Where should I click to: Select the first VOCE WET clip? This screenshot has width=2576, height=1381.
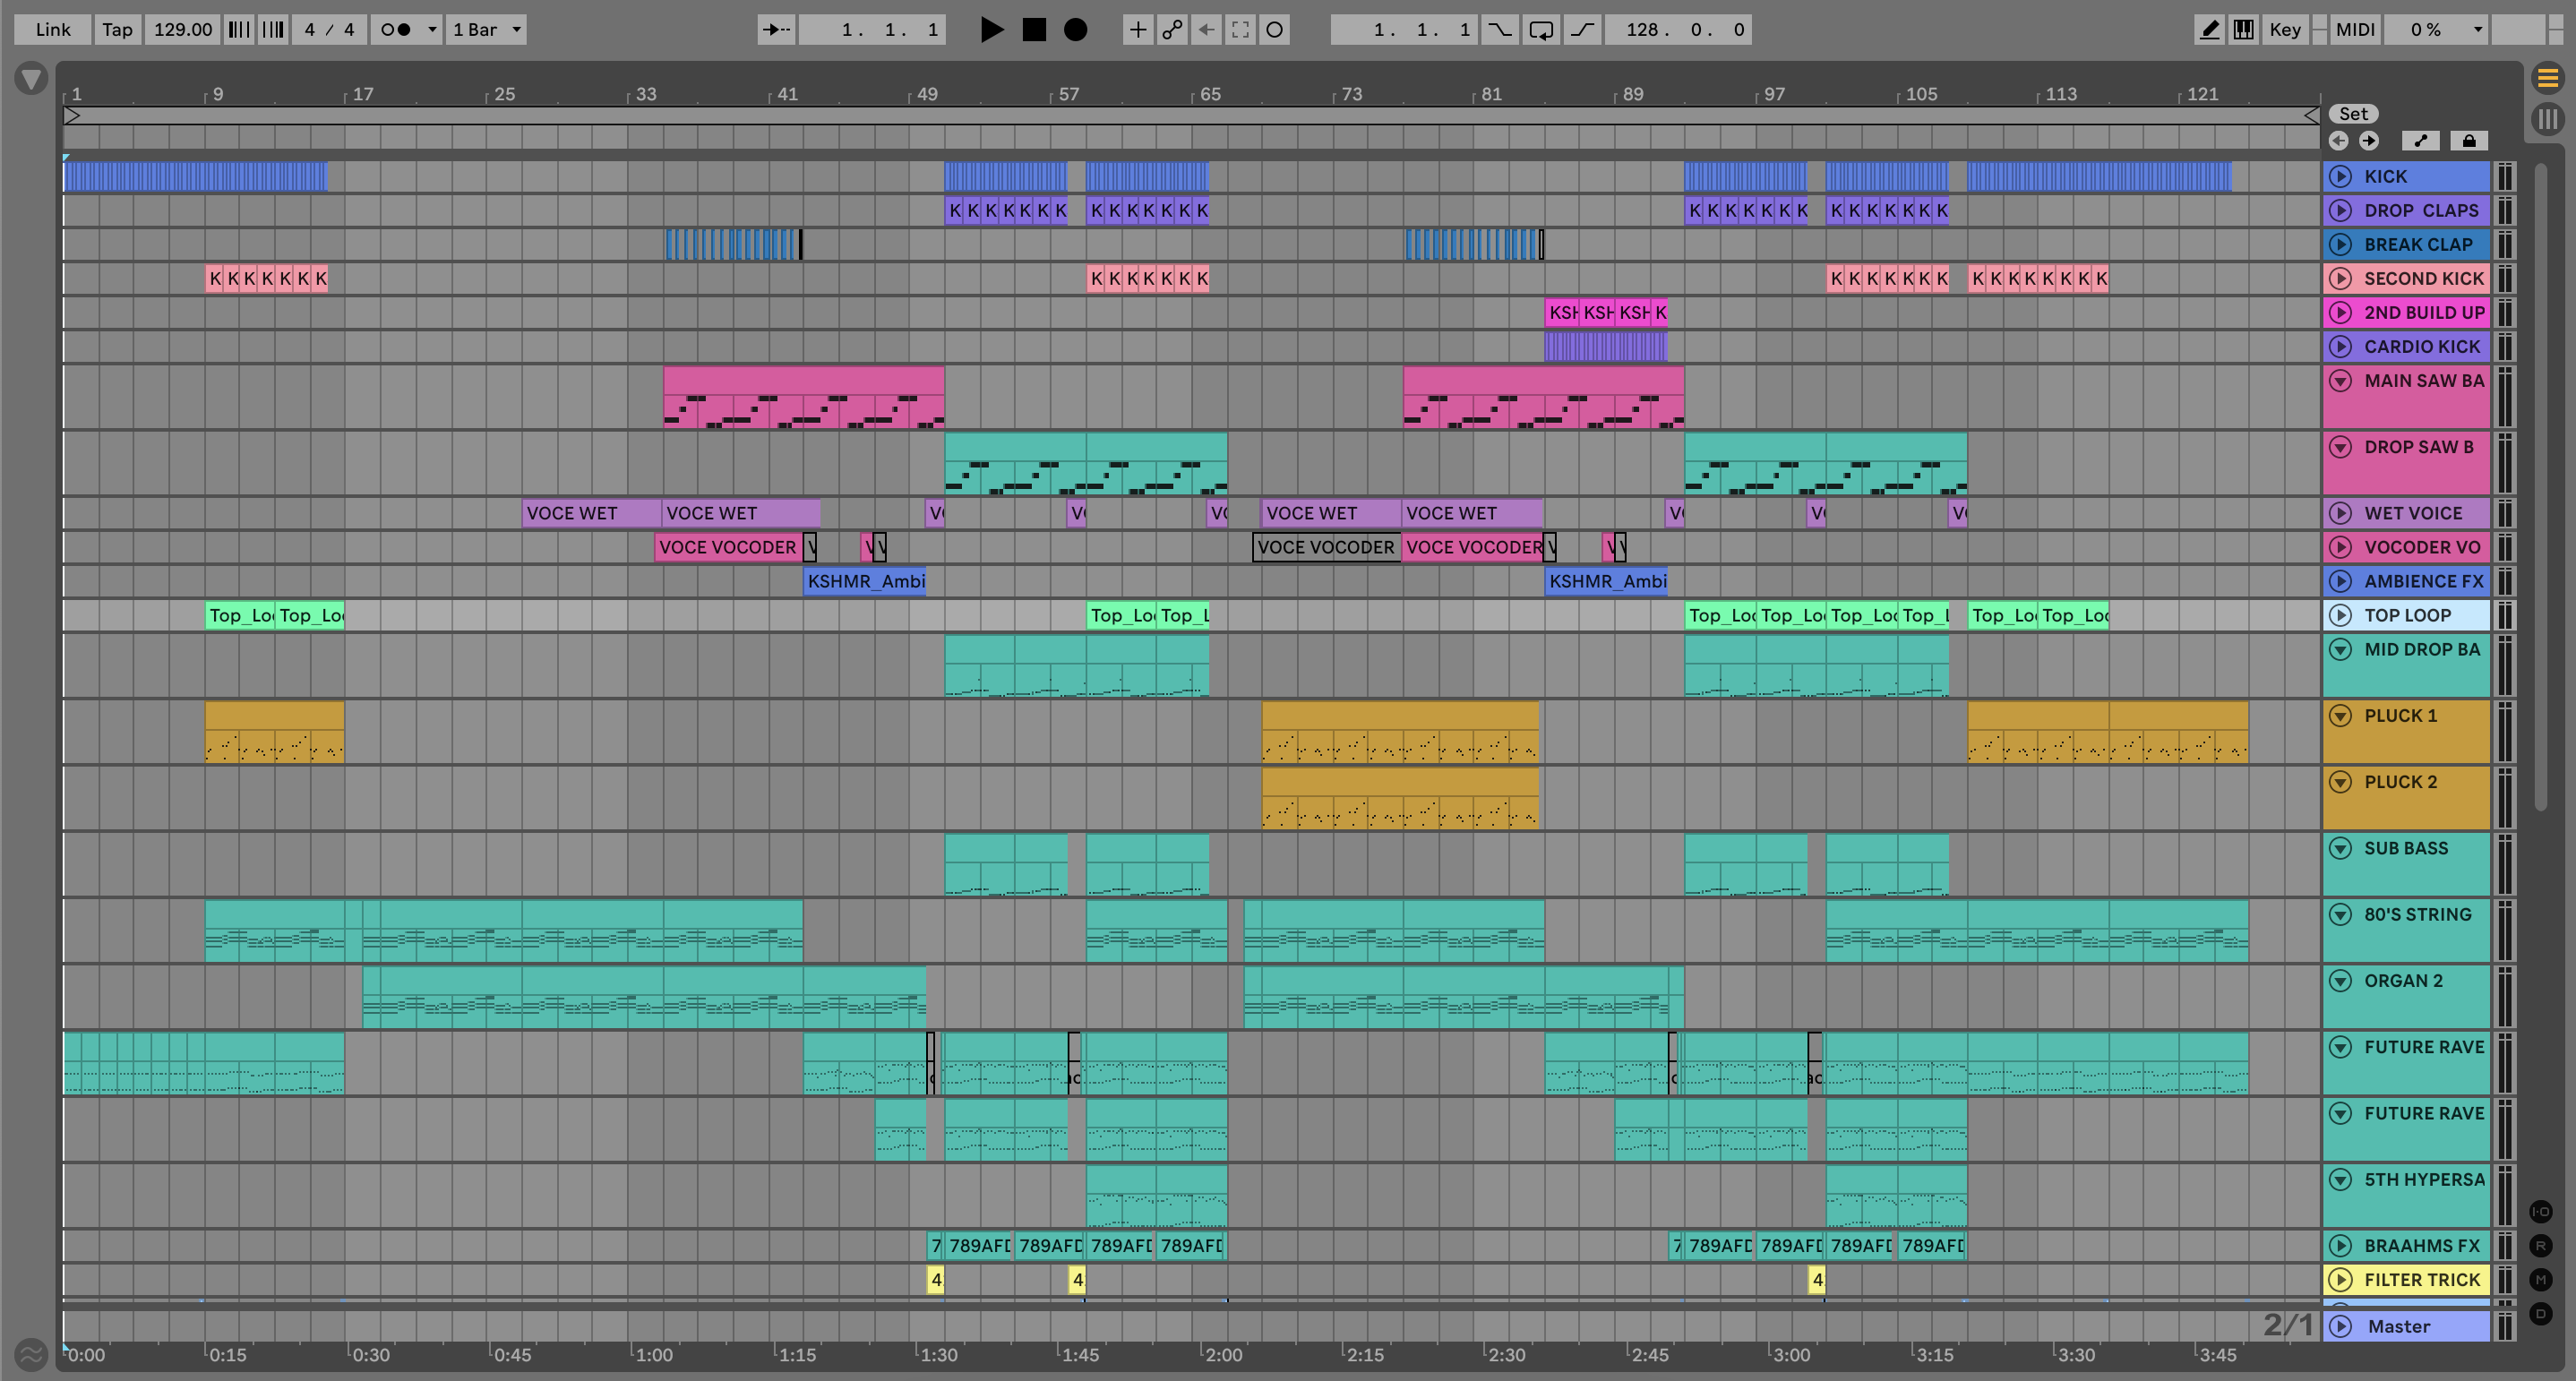[591, 513]
